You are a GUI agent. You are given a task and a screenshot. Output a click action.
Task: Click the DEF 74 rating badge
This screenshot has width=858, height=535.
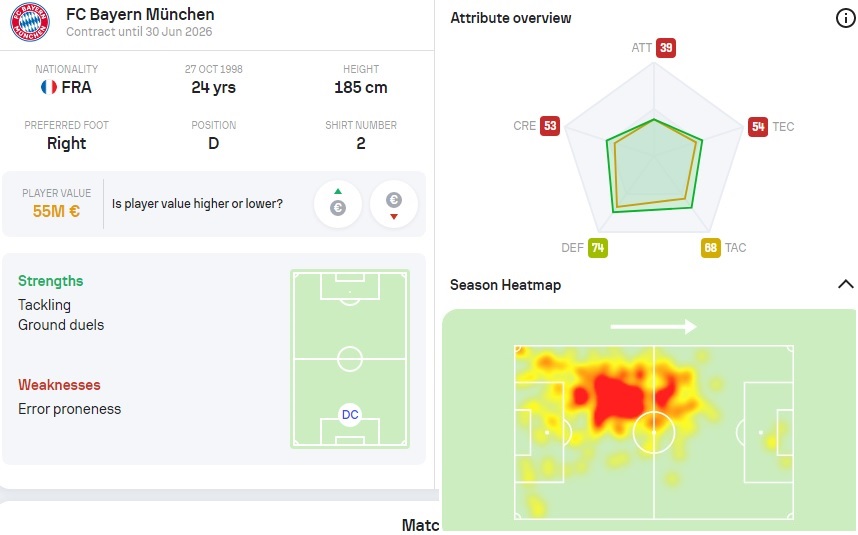point(598,248)
